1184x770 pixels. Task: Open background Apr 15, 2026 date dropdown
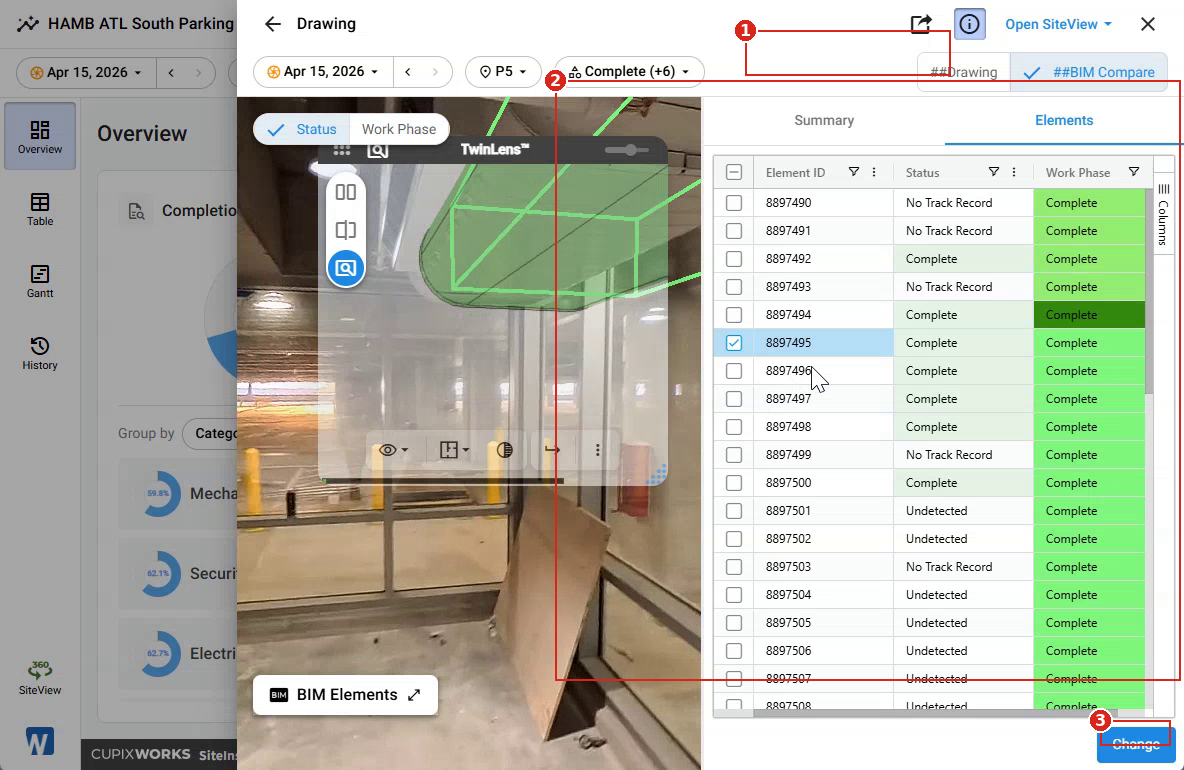tap(86, 72)
